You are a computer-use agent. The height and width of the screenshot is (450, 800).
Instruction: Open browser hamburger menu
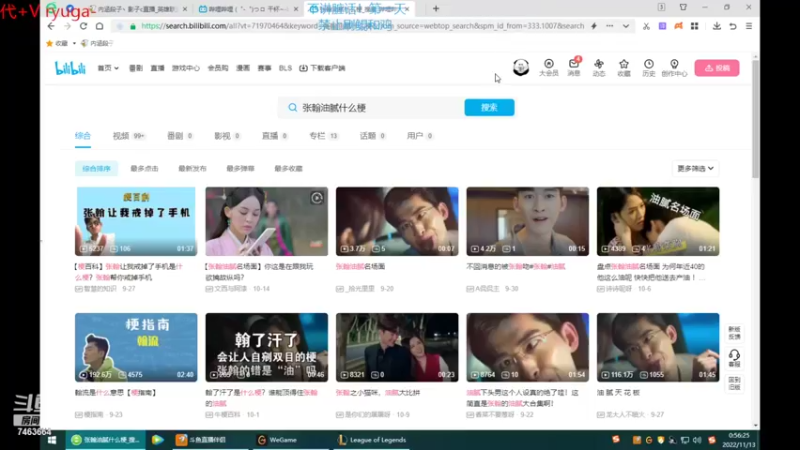[x=749, y=26]
